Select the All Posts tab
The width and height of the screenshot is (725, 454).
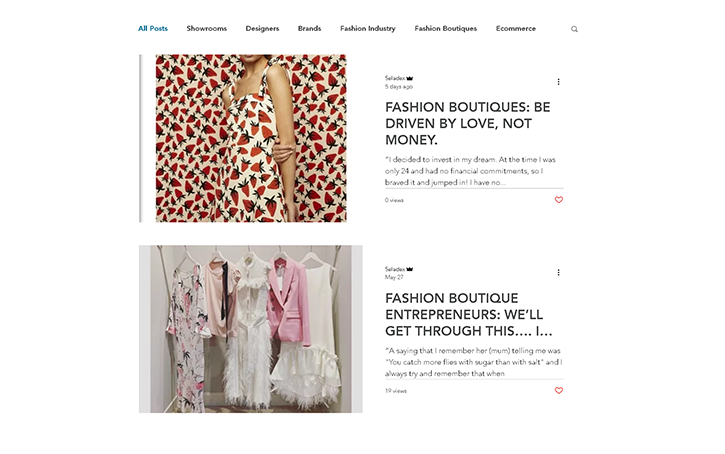click(x=153, y=28)
